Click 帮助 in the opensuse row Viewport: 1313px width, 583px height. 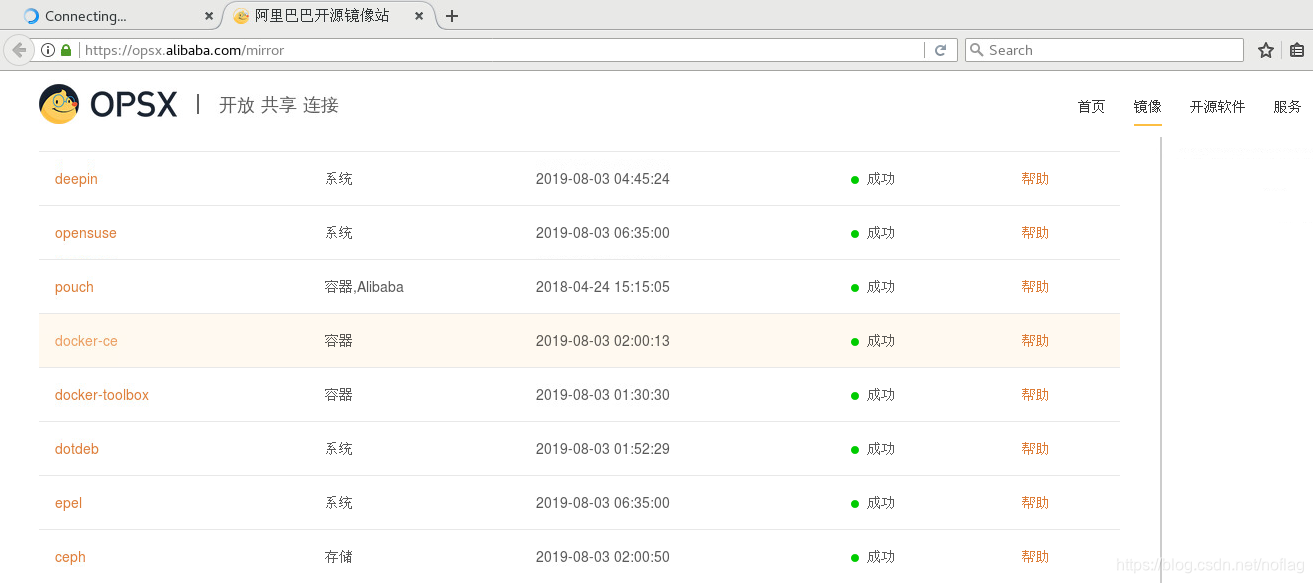click(x=1035, y=233)
